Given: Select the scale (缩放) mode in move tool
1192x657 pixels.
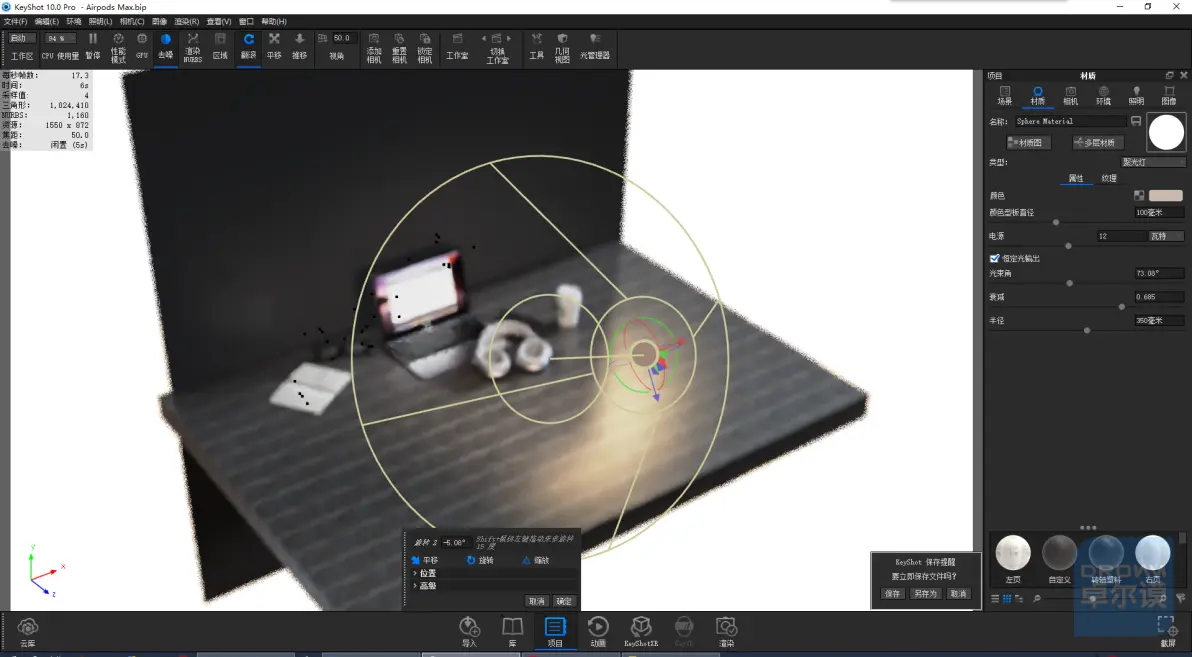Looking at the screenshot, I should (x=535, y=560).
